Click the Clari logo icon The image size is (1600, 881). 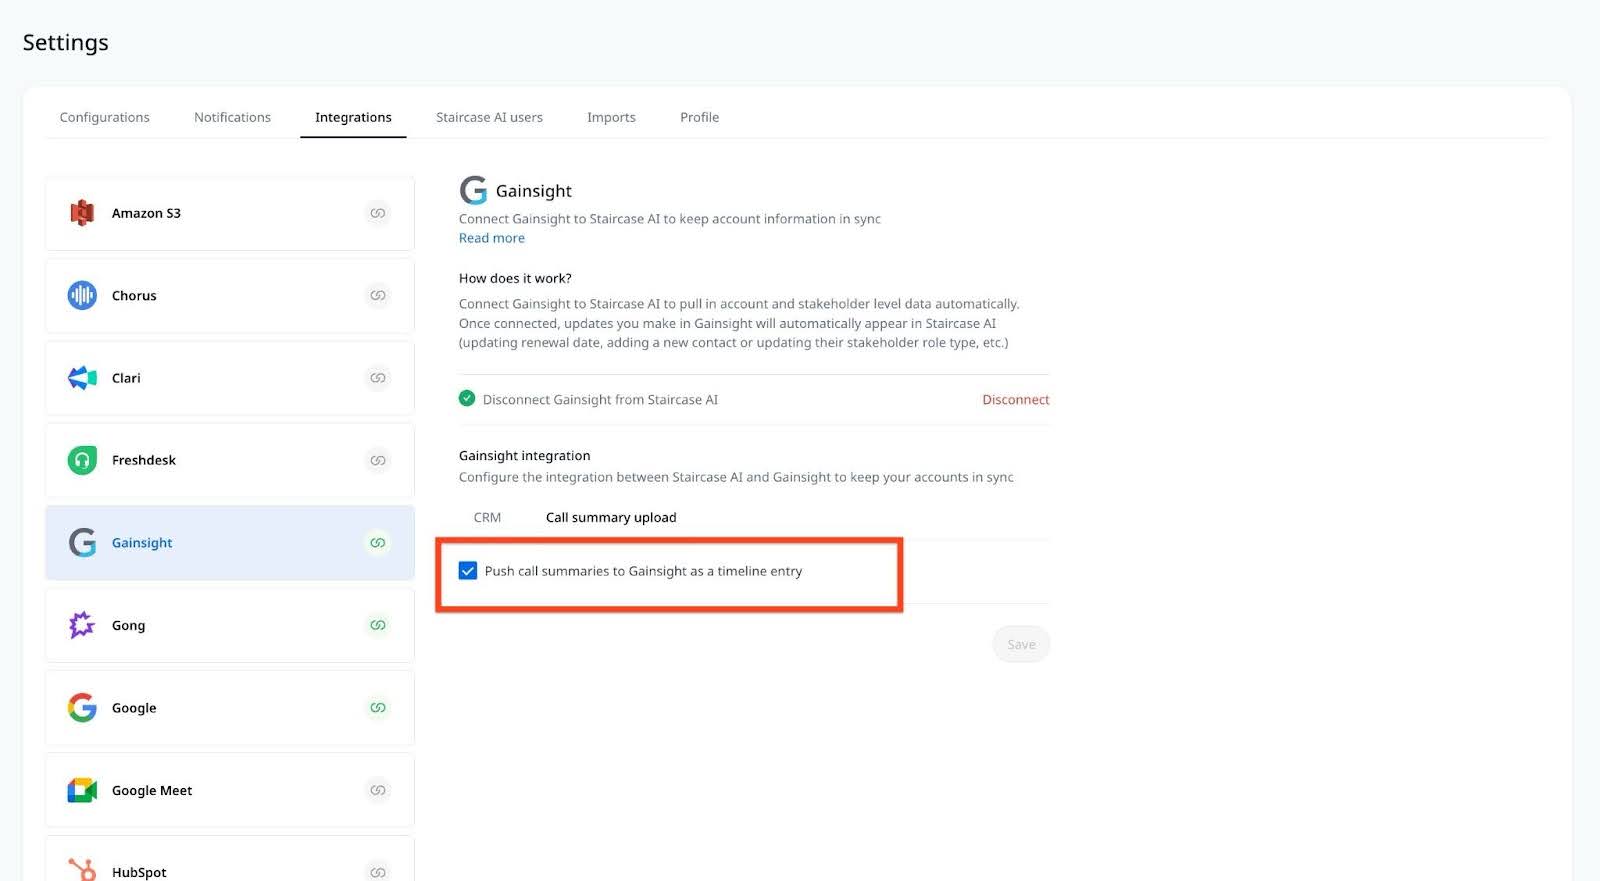tap(82, 378)
